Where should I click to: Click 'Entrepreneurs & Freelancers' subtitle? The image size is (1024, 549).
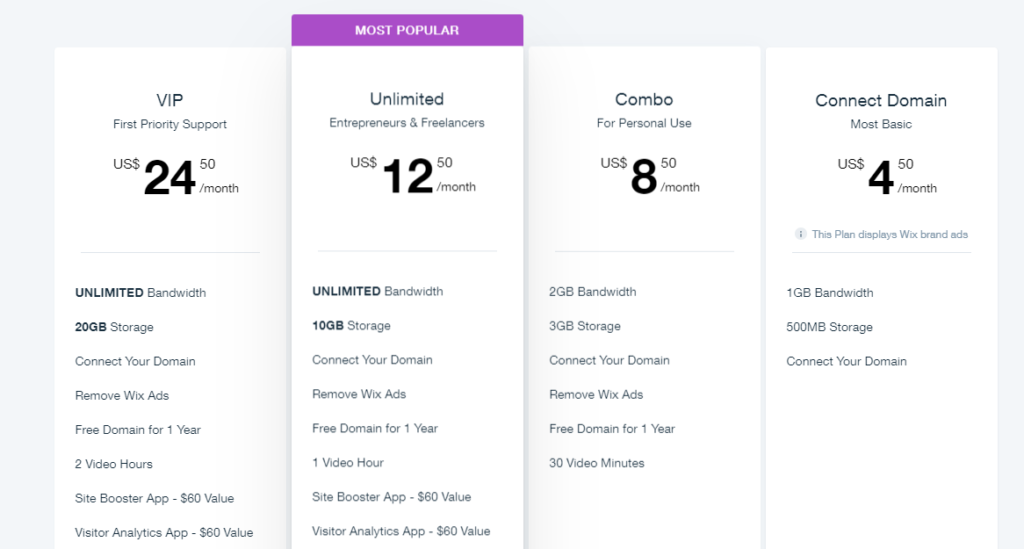pyautogui.click(x=407, y=123)
